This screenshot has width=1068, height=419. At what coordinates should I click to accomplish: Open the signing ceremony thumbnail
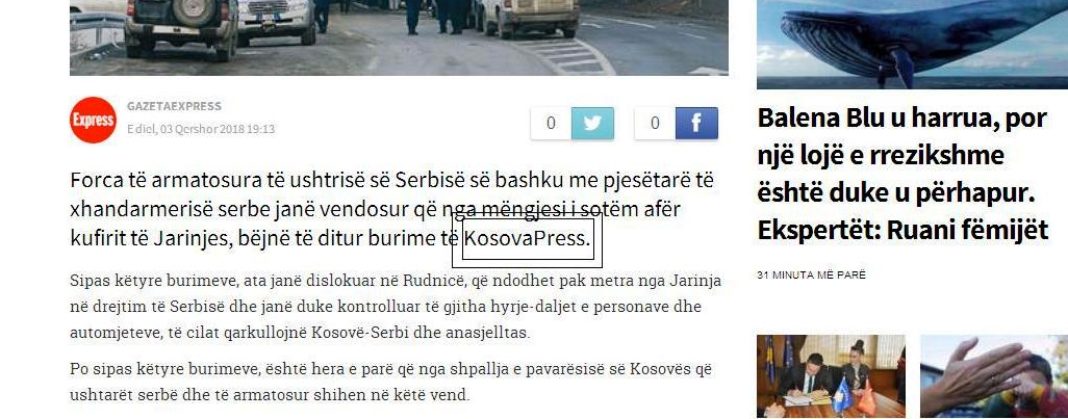coord(831,376)
